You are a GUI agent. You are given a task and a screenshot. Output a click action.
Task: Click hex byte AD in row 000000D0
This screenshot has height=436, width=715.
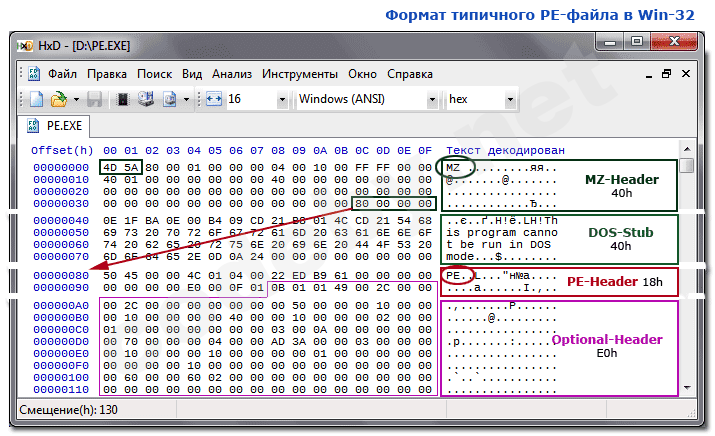click(278, 342)
